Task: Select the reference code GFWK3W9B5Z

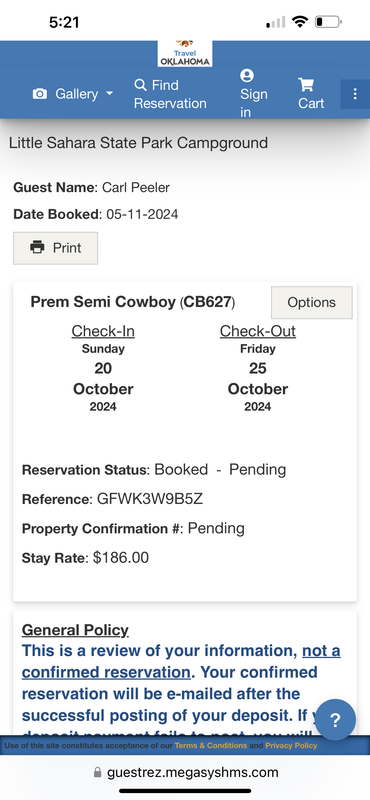Action: [x=150, y=499]
